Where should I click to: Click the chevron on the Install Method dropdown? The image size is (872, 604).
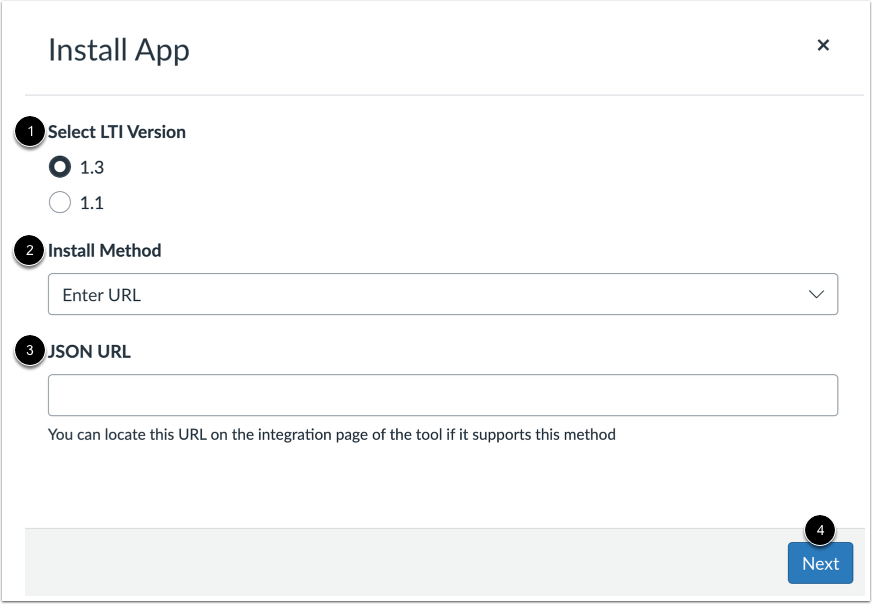click(818, 294)
